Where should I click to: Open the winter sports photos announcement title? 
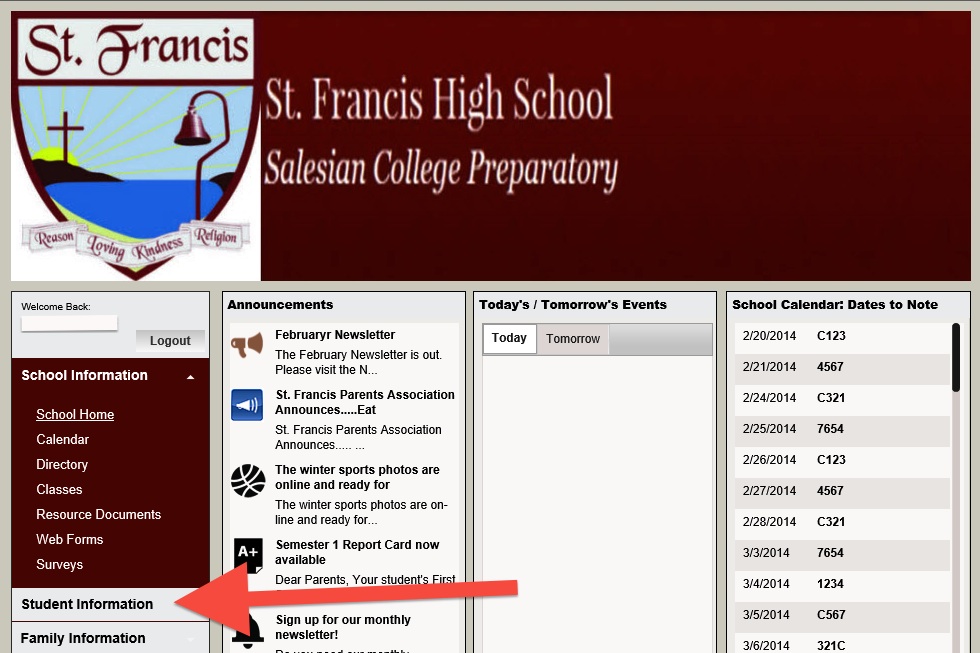coord(358,477)
